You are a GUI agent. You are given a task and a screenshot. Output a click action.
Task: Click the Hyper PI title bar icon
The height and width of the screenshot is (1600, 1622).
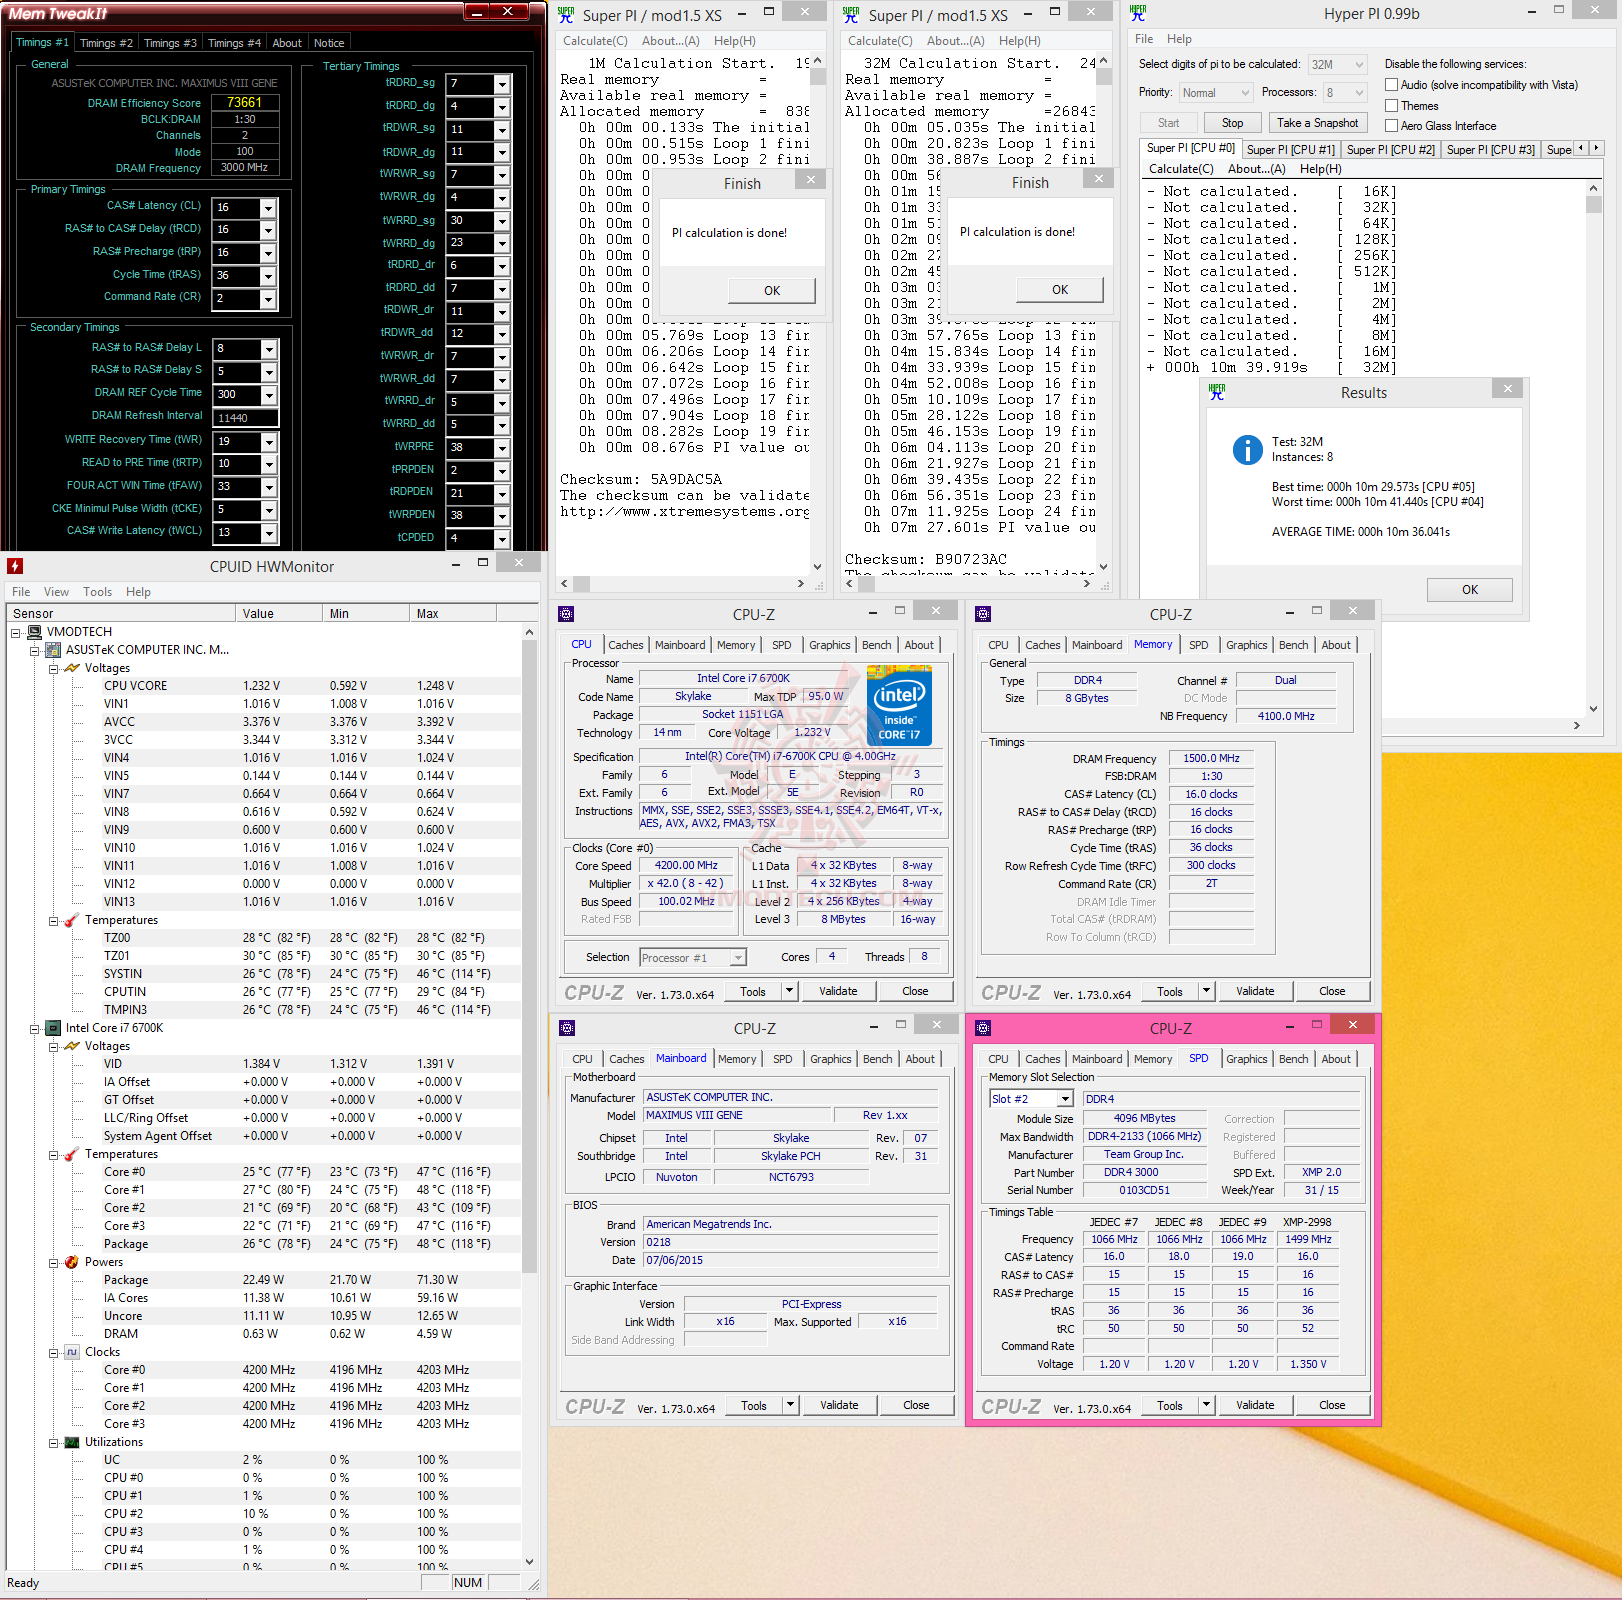[x=1138, y=14]
